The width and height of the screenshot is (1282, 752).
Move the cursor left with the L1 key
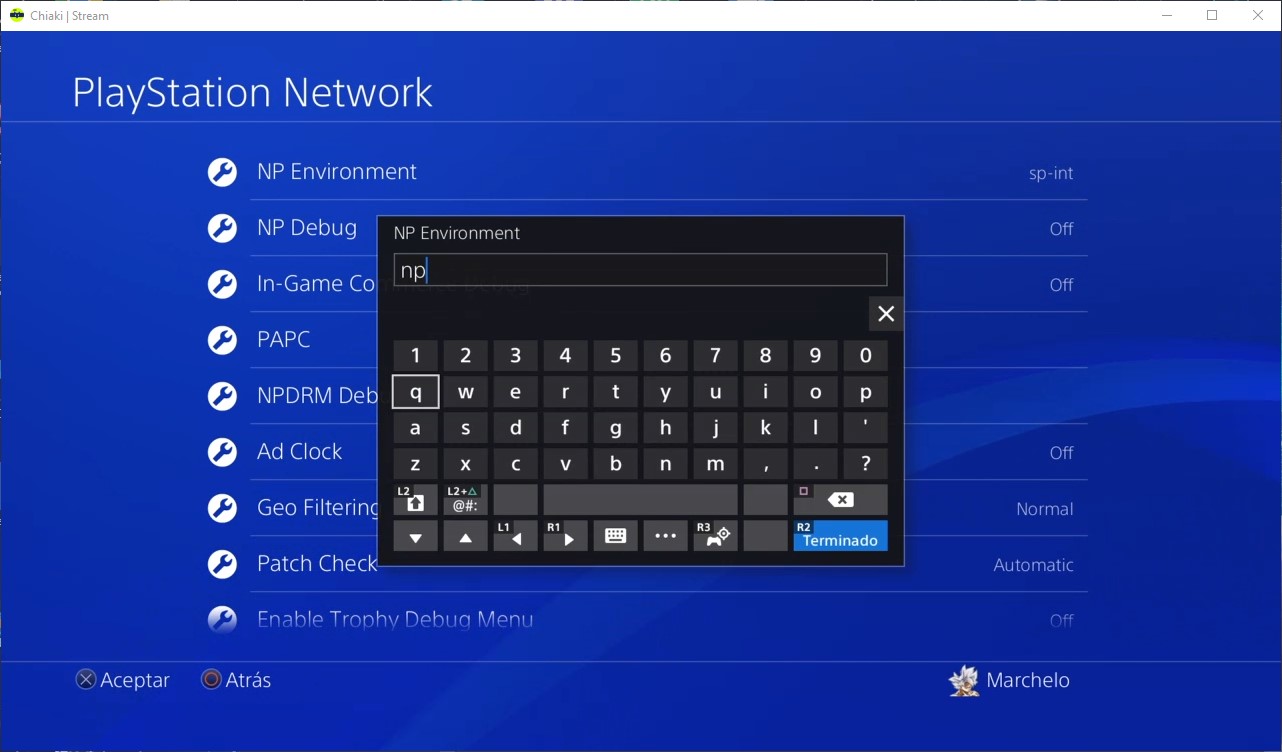pos(516,536)
